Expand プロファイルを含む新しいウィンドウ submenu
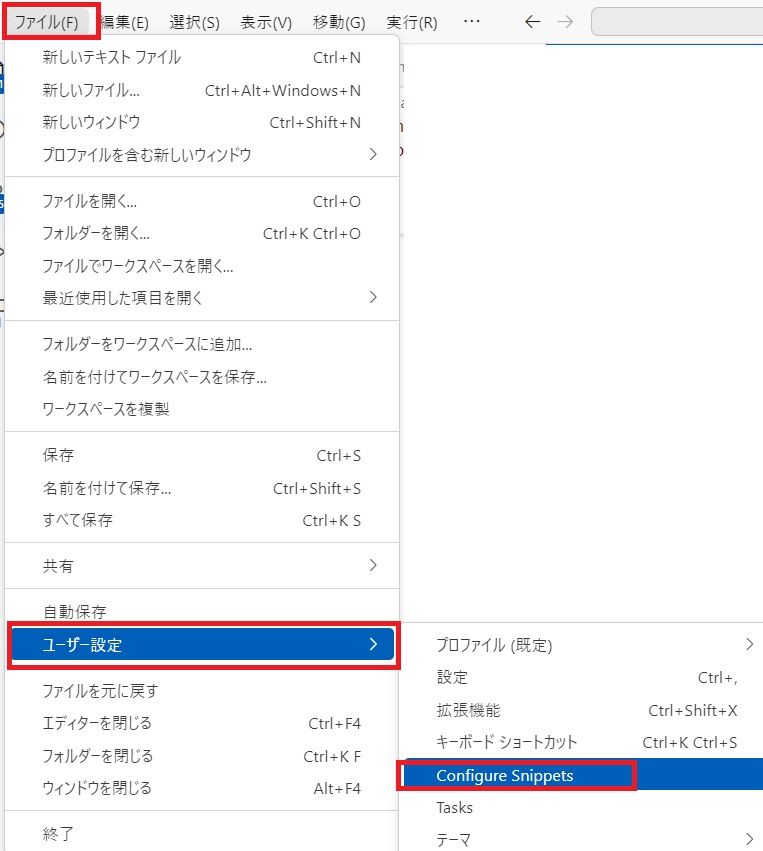The width and height of the screenshot is (763, 851). coord(202,155)
